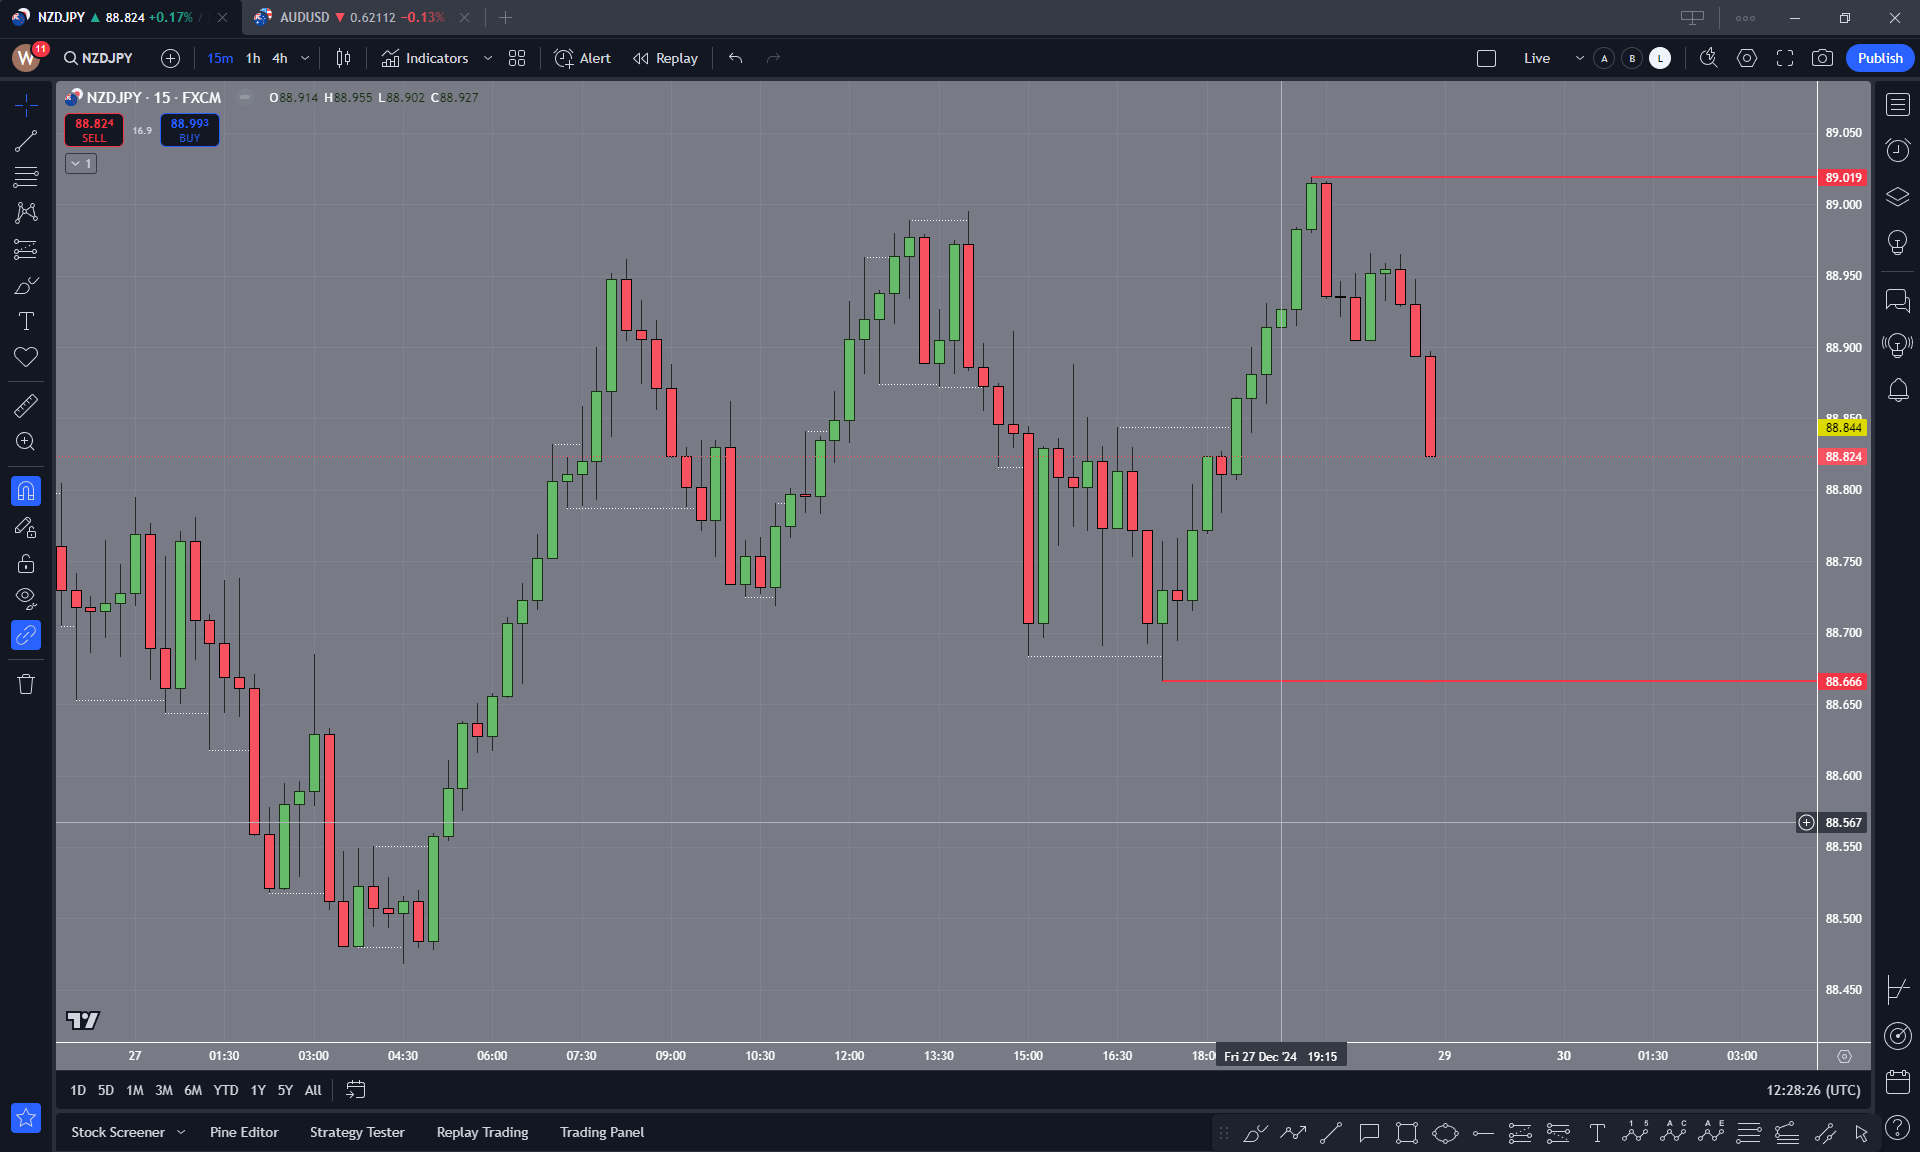The height and width of the screenshot is (1152, 1920).
Task: Take a chart snapshot with camera icon
Action: (x=1822, y=58)
